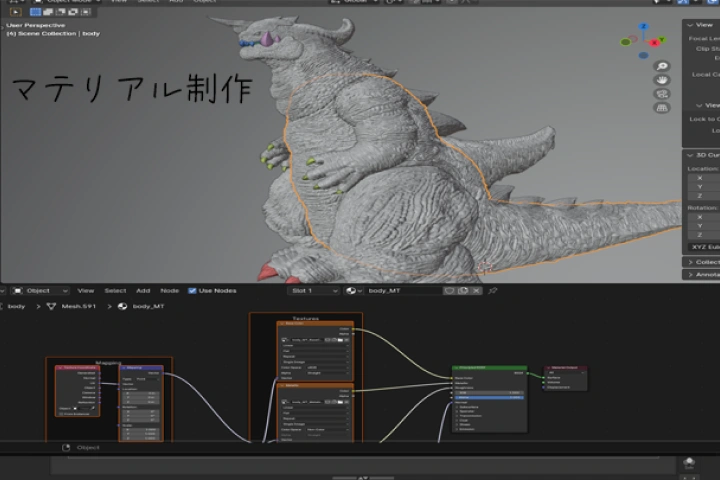Uncheck the Use Nodes checkbox
720x480 pixels.
192,291
